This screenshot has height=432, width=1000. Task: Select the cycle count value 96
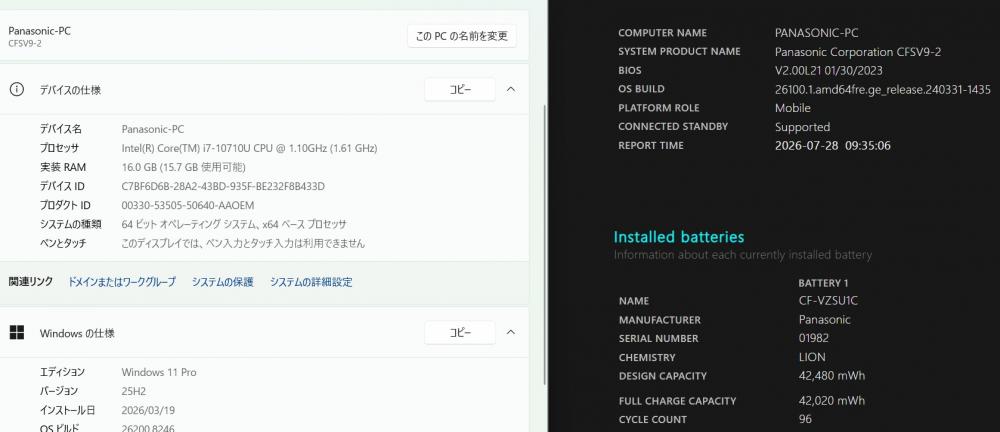(805, 419)
